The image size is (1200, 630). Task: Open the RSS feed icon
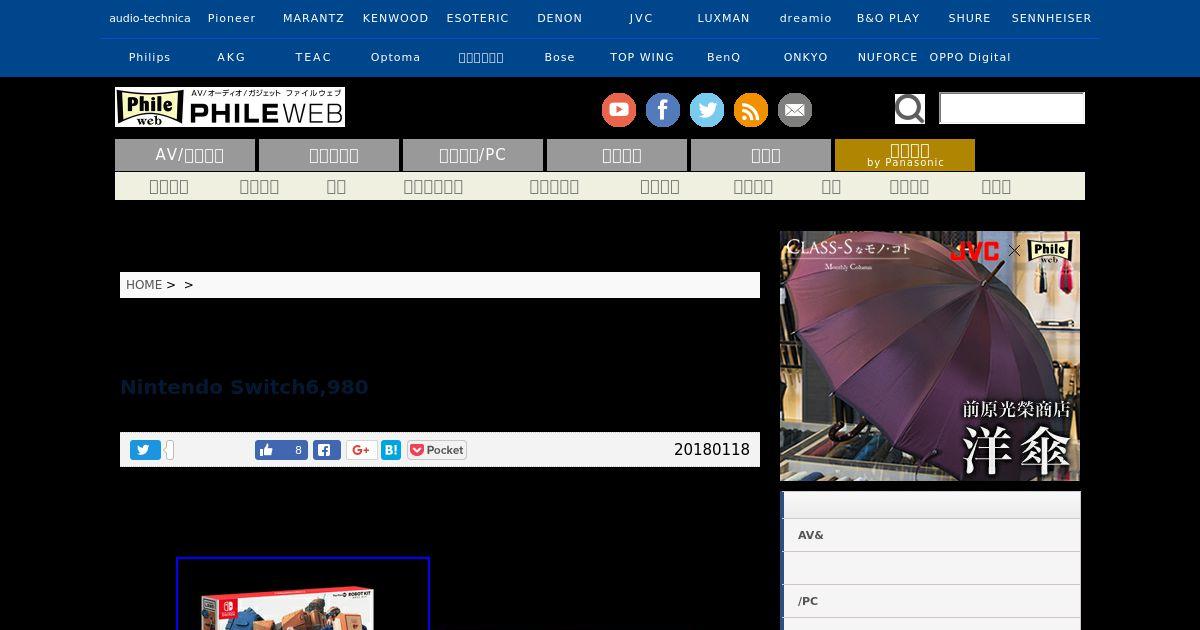pyautogui.click(x=751, y=110)
